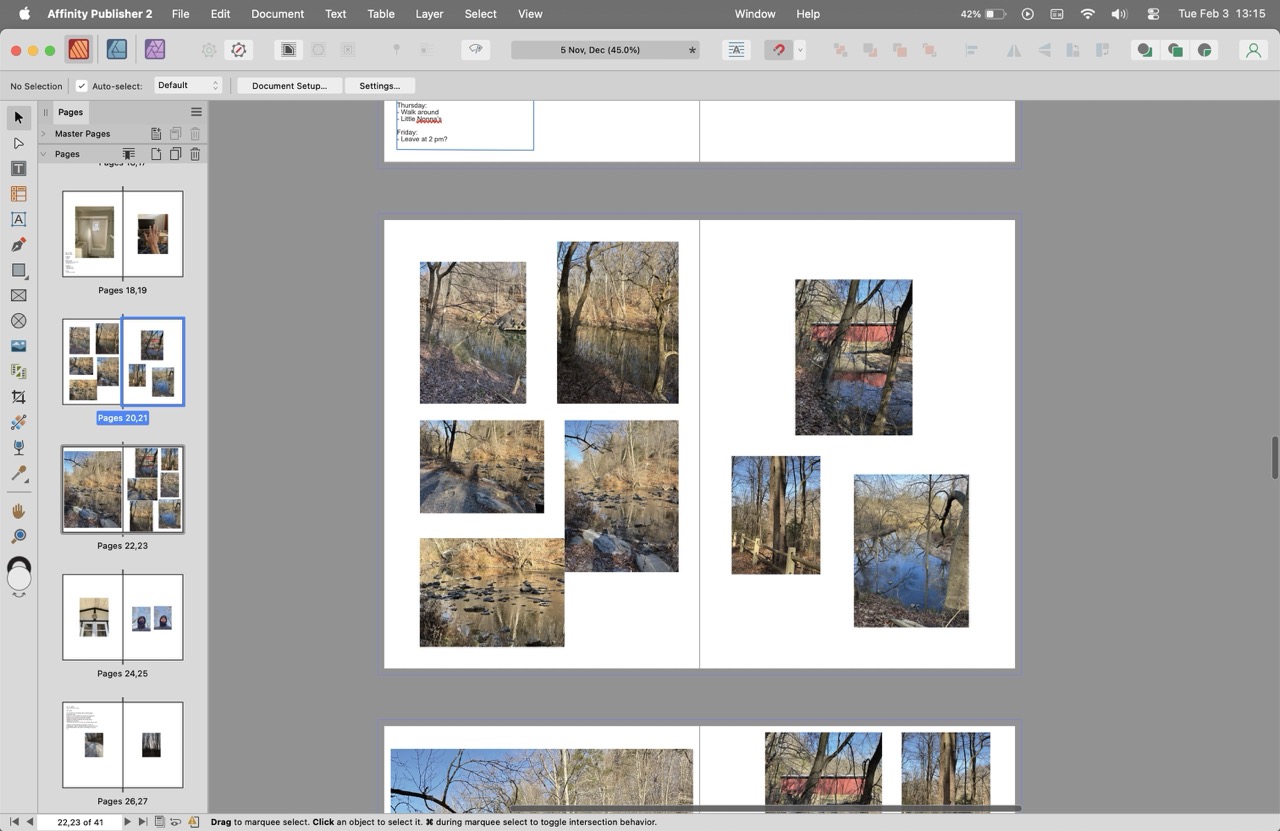Open the Document menu

(277, 14)
